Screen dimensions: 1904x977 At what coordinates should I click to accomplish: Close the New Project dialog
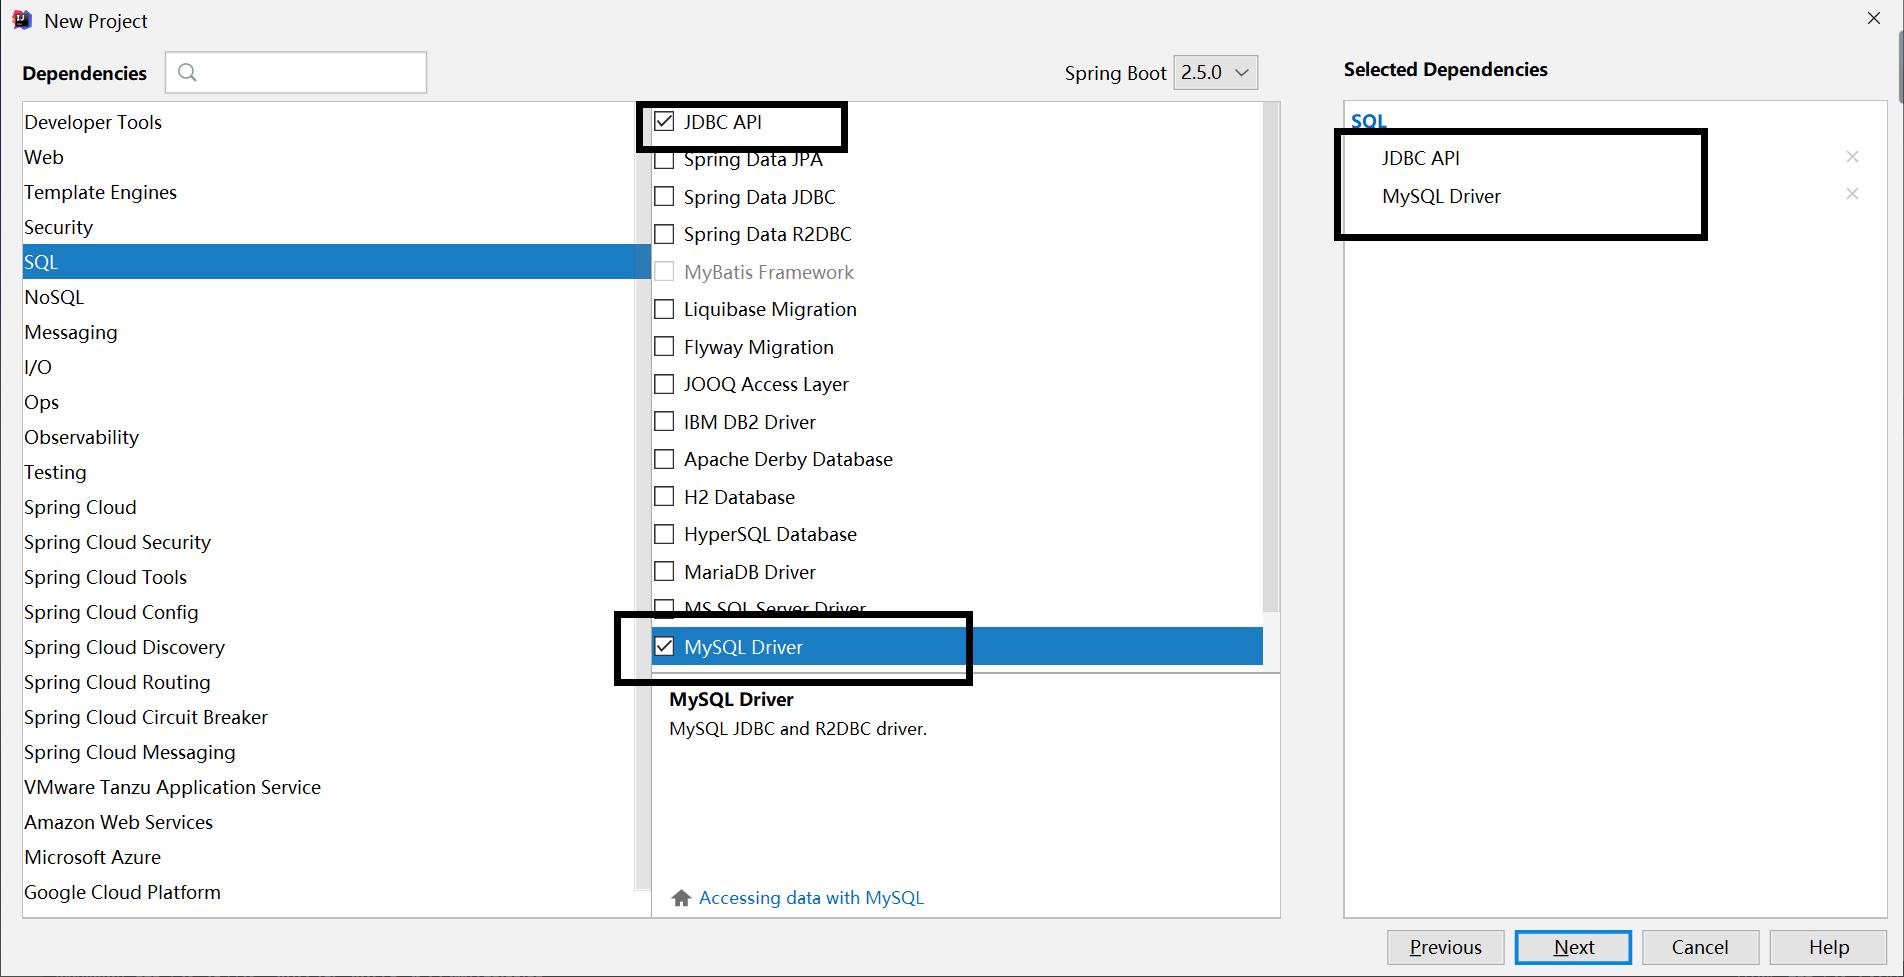(1874, 19)
